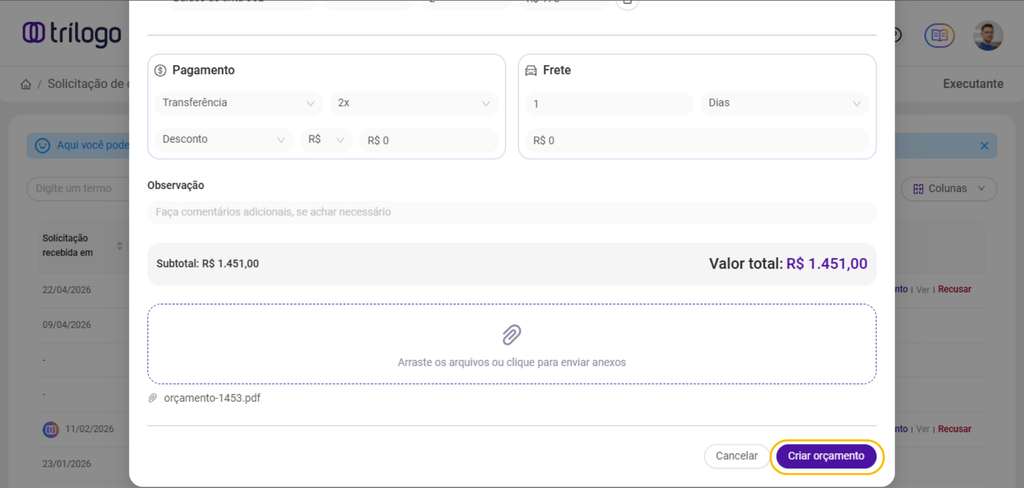Expand the 2x installments dropdown
The height and width of the screenshot is (488, 1024).
[x=414, y=103]
